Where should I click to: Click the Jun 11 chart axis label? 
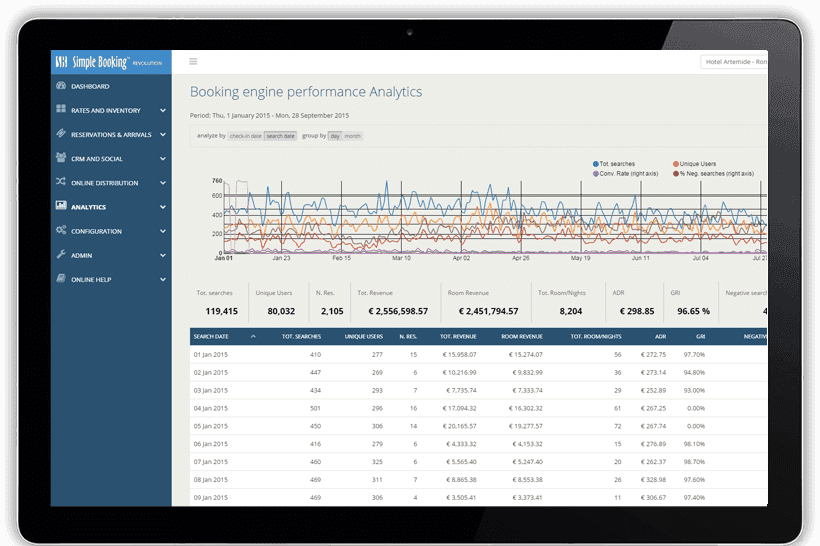coord(641,258)
